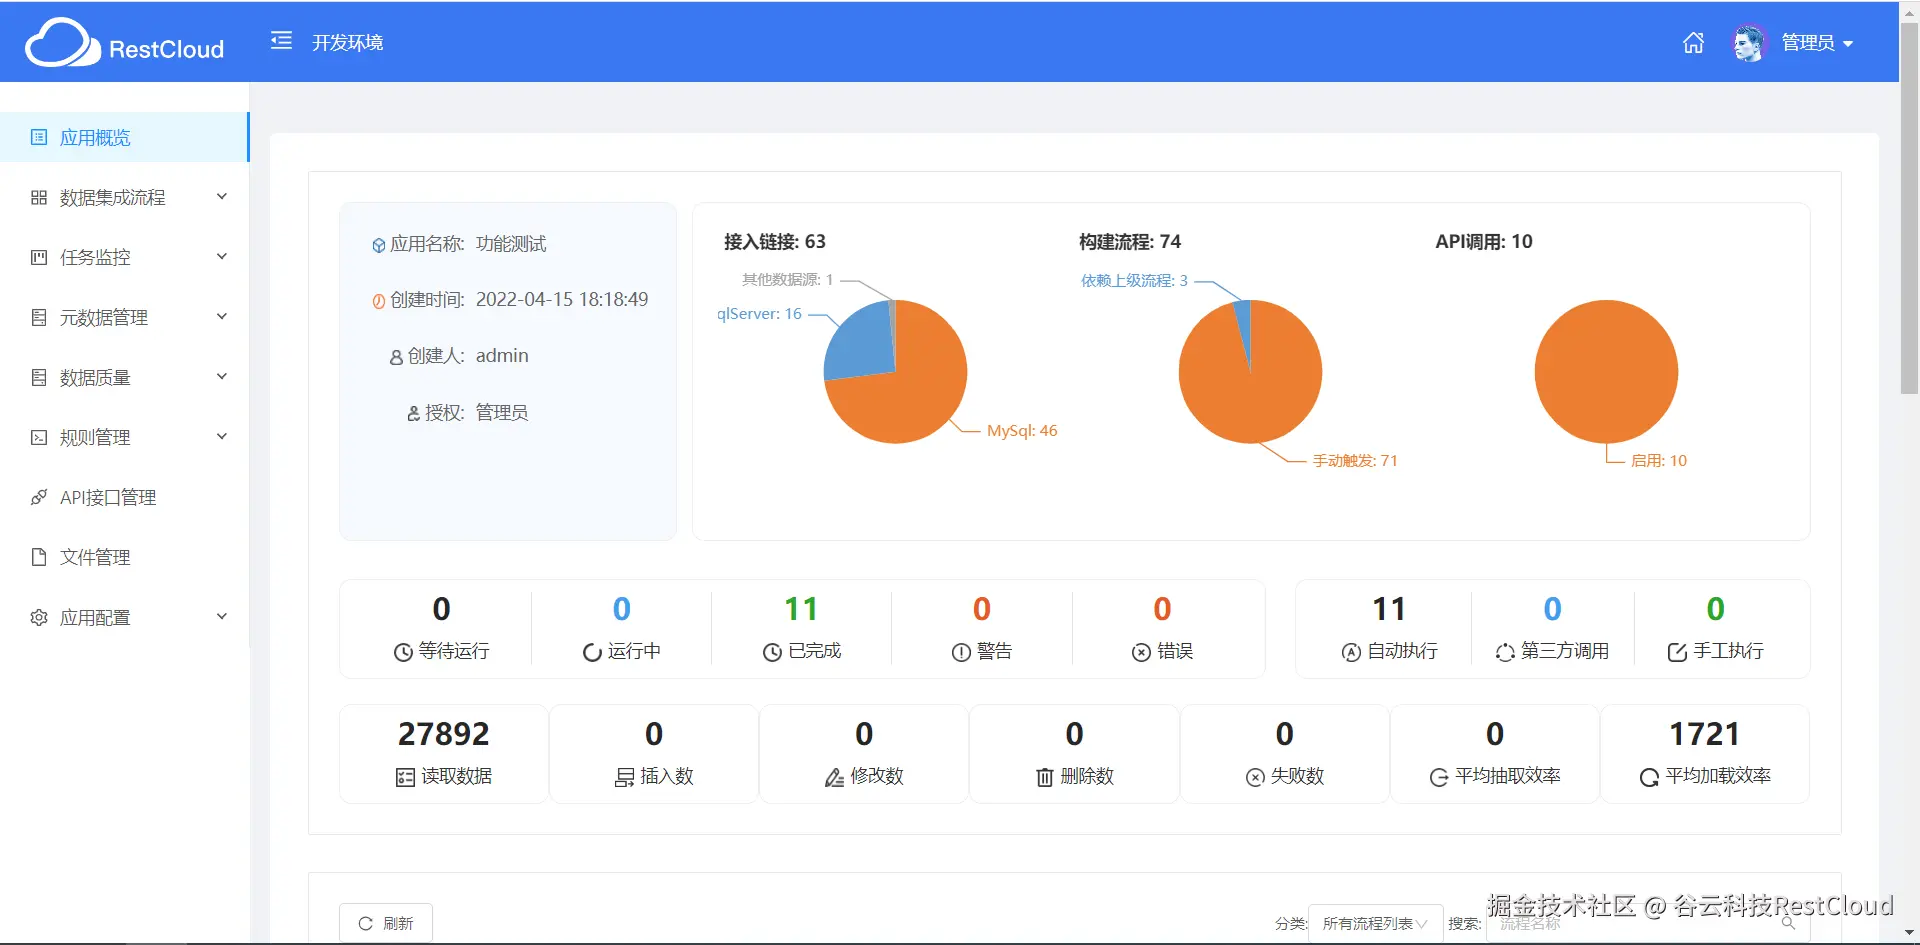Open 文件管理 in sidebar
Screen dimensions: 1920x945
tap(124, 557)
